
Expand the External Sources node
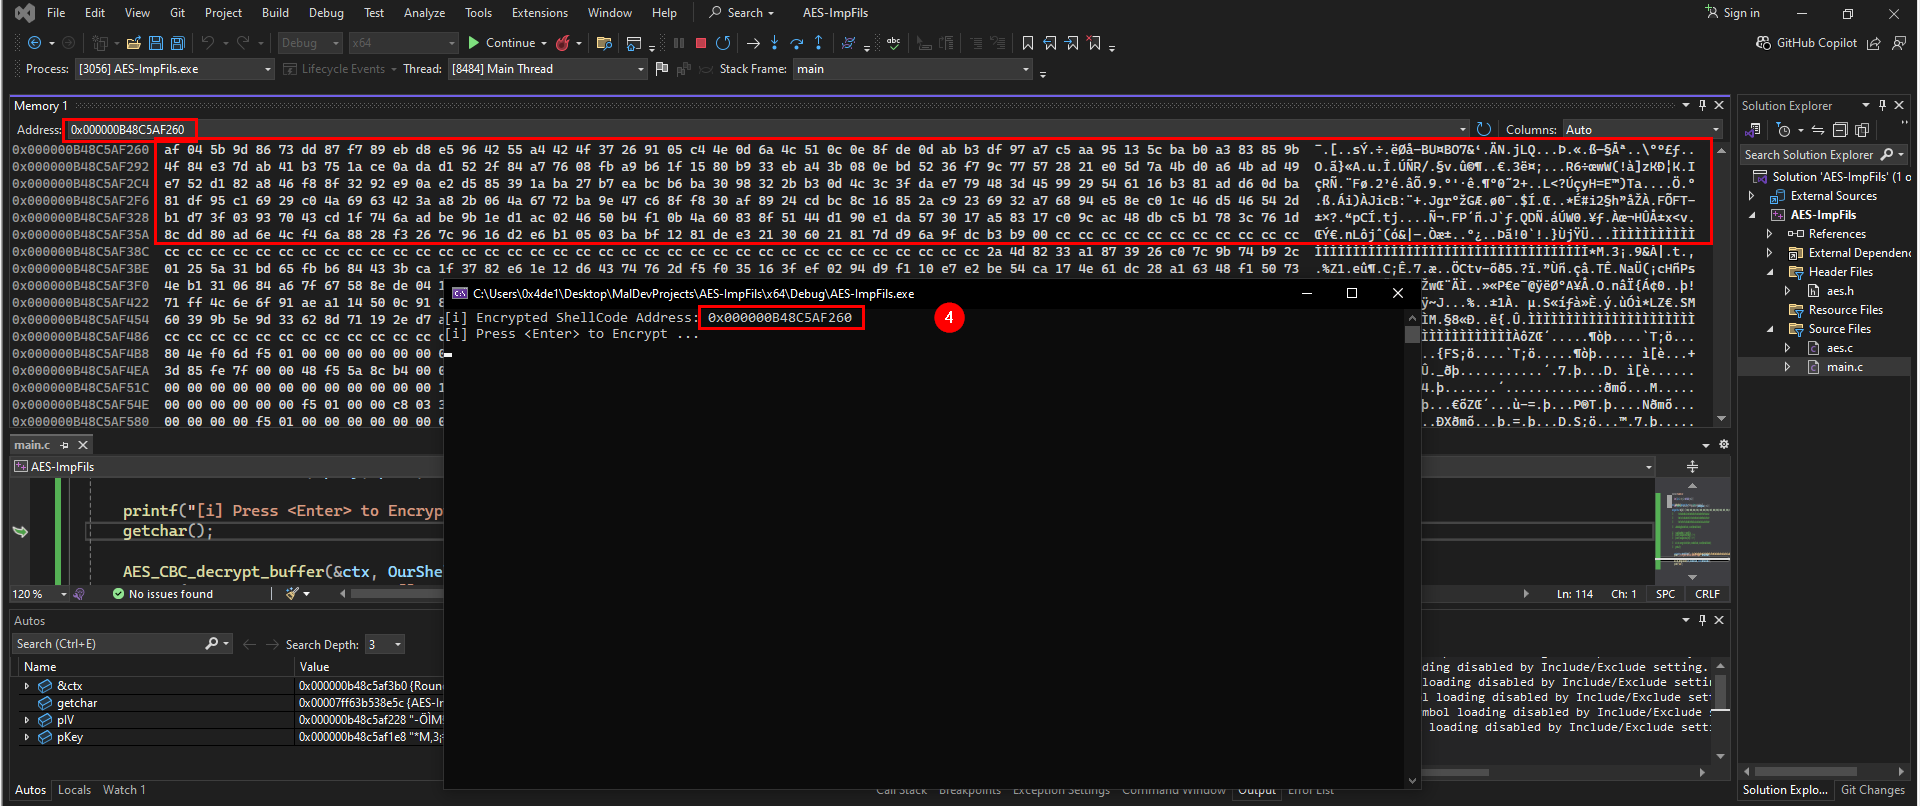tap(1752, 196)
